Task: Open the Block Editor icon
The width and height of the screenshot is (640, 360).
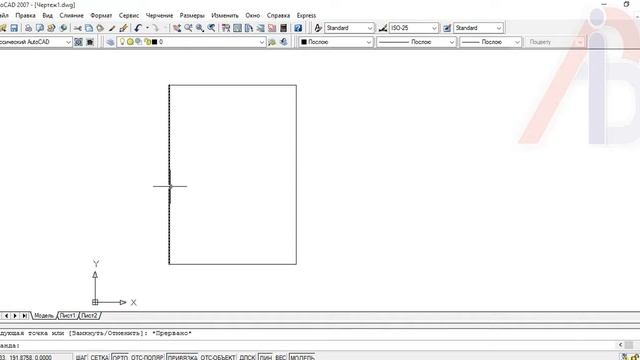Action: pos(123,28)
